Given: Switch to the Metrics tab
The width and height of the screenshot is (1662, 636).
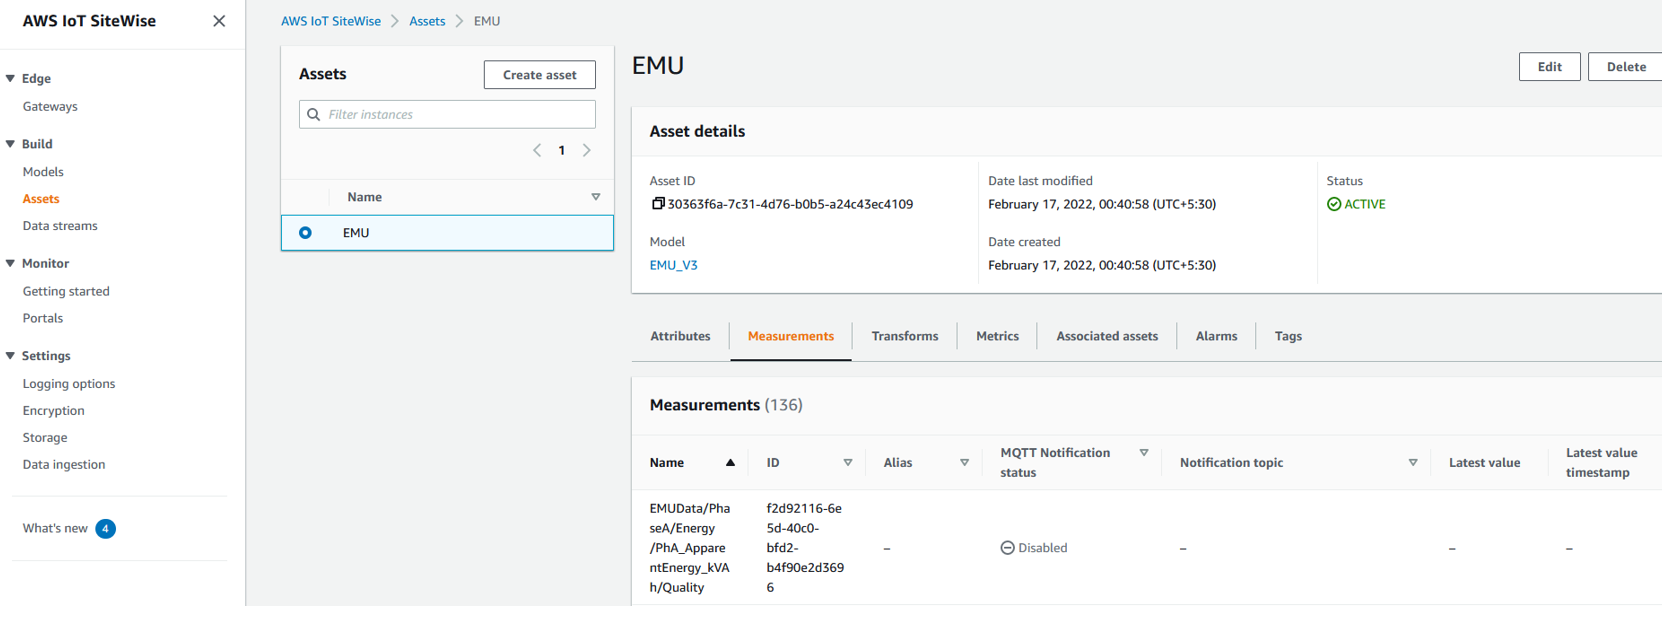Looking at the screenshot, I should coord(998,337).
